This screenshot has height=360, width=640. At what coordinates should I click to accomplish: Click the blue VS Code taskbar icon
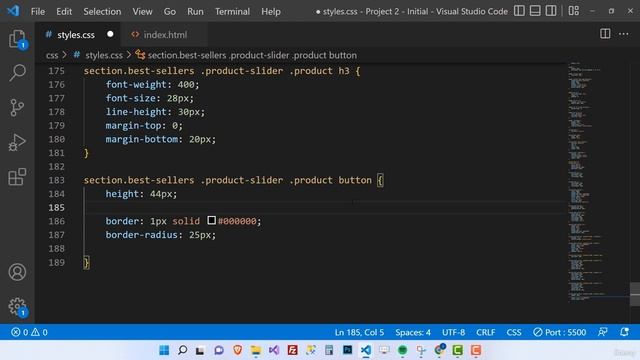coord(366,350)
